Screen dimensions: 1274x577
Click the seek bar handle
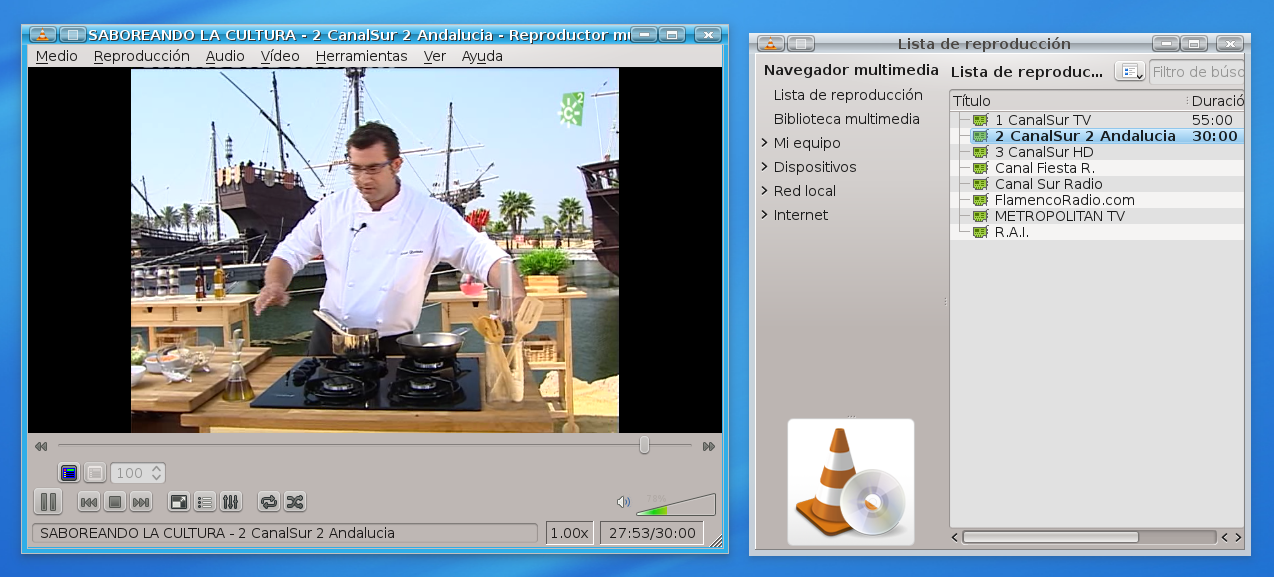(x=644, y=445)
